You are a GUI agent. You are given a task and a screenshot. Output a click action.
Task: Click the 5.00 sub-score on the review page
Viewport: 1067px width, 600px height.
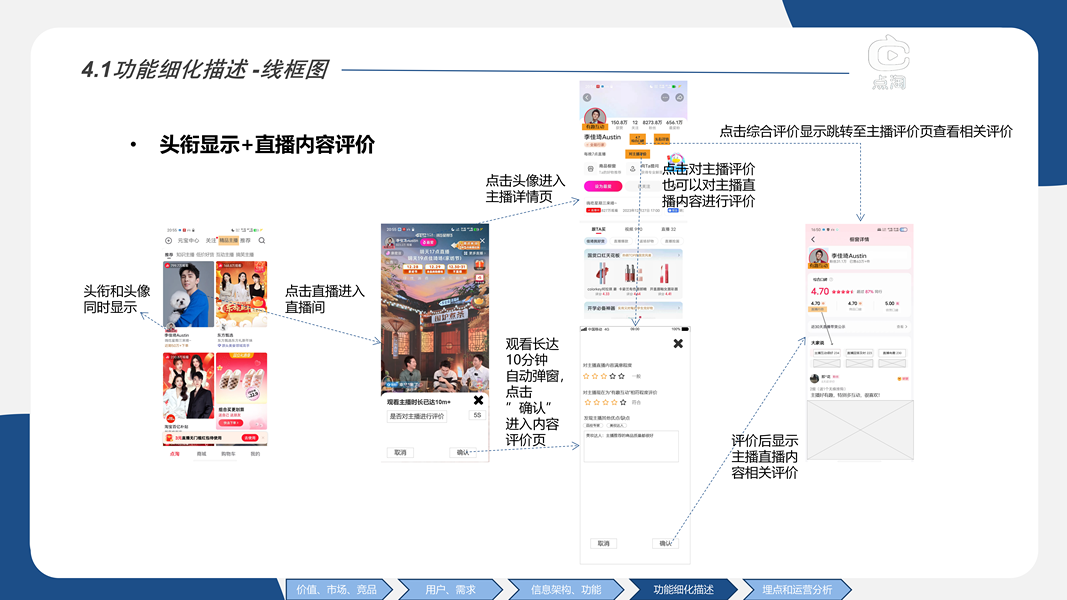[x=889, y=303]
